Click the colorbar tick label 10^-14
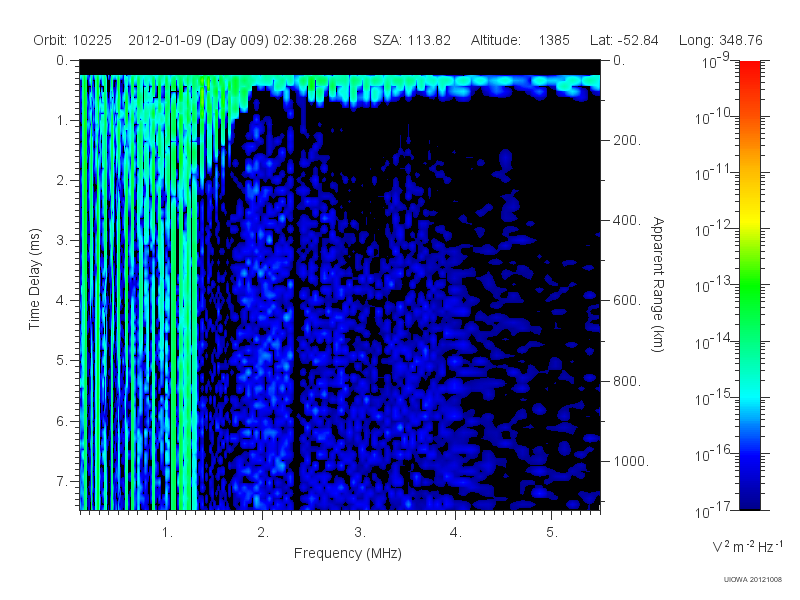800x600 pixels. (715, 343)
